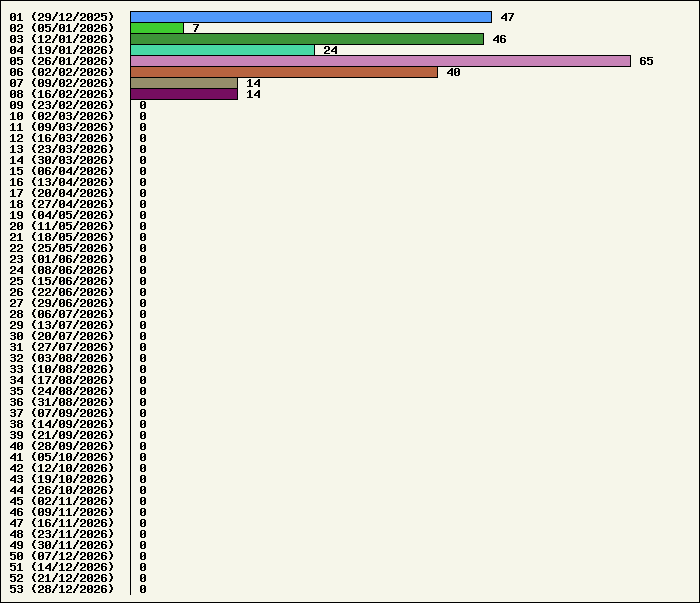Select the small green bar for week 02
700x603 pixels.
click(157, 28)
